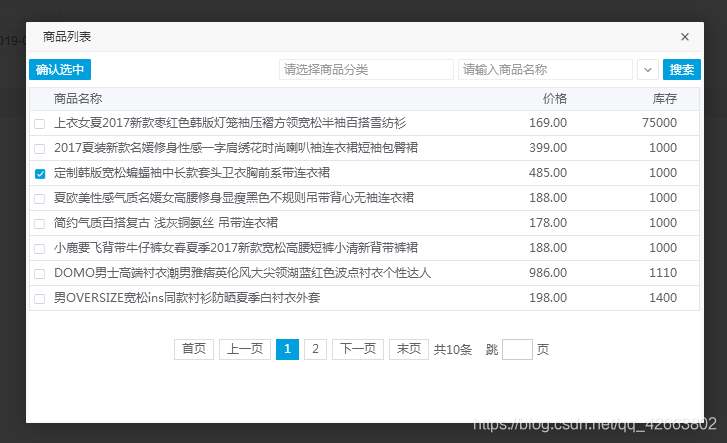Click the 商品名称 column header
This screenshot has width=727, height=443.
point(78,98)
